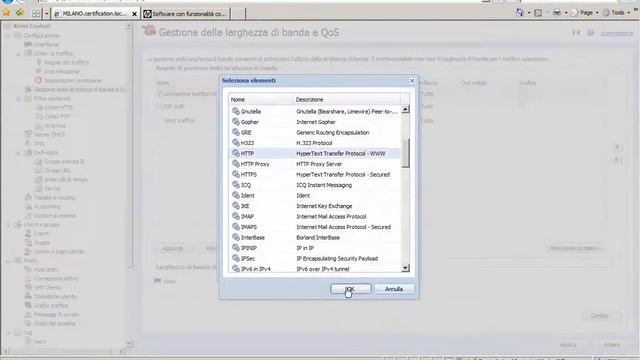Select 'Internet Key Exchange' description text
The image size is (640, 360).
point(324,206)
